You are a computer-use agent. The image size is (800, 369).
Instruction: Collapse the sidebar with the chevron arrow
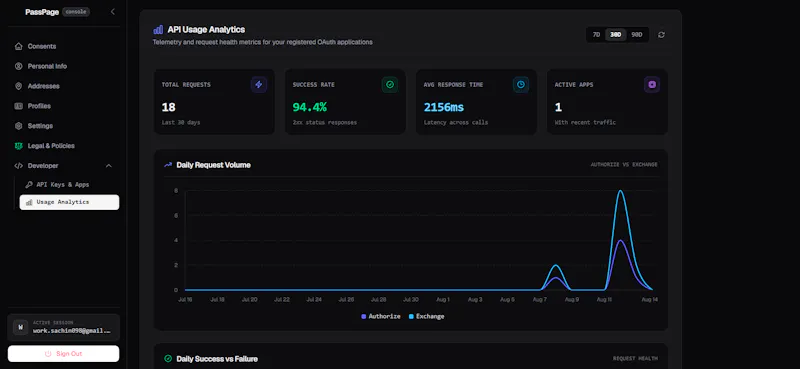pyautogui.click(x=113, y=12)
